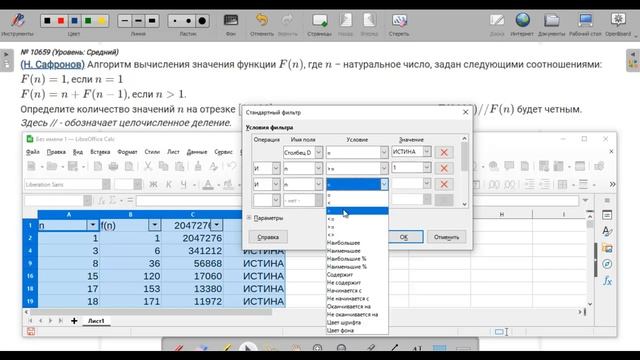
Task: Pick the yellow pen color swatch
Action: [x=102, y=20]
